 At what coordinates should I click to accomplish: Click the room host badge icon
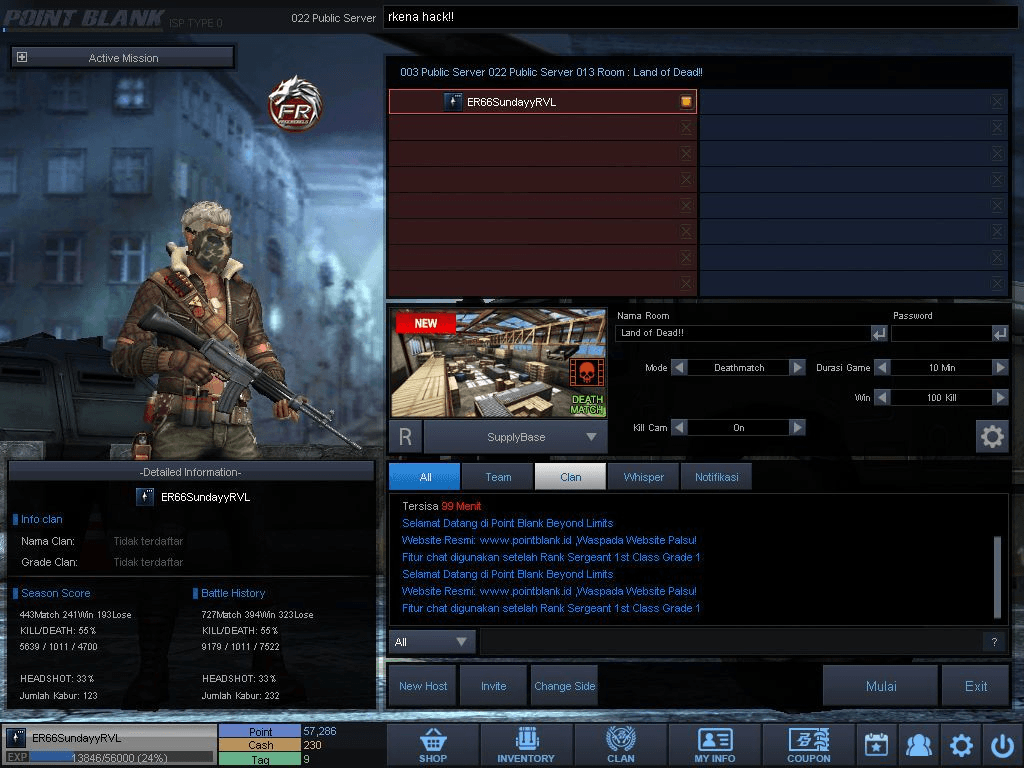tap(686, 101)
